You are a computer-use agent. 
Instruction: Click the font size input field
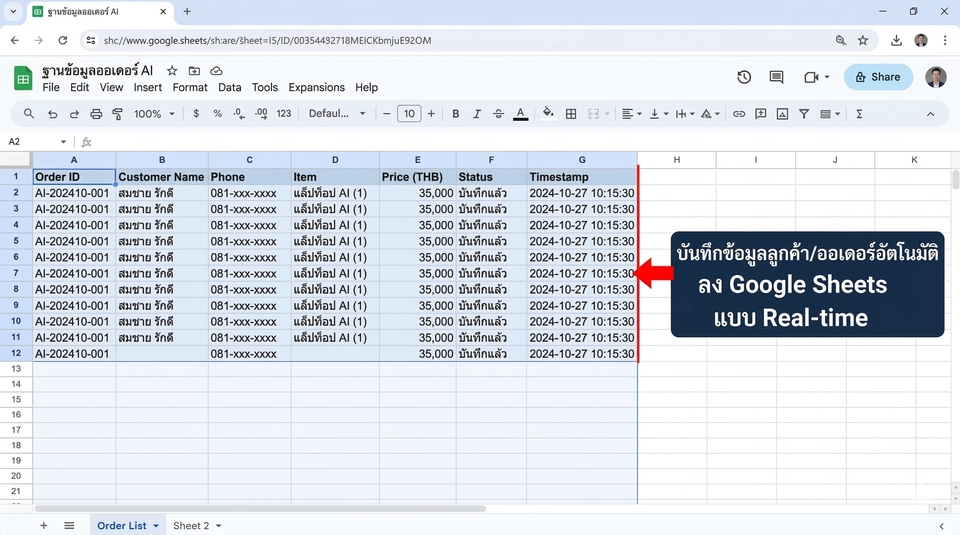tap(409, 114)
